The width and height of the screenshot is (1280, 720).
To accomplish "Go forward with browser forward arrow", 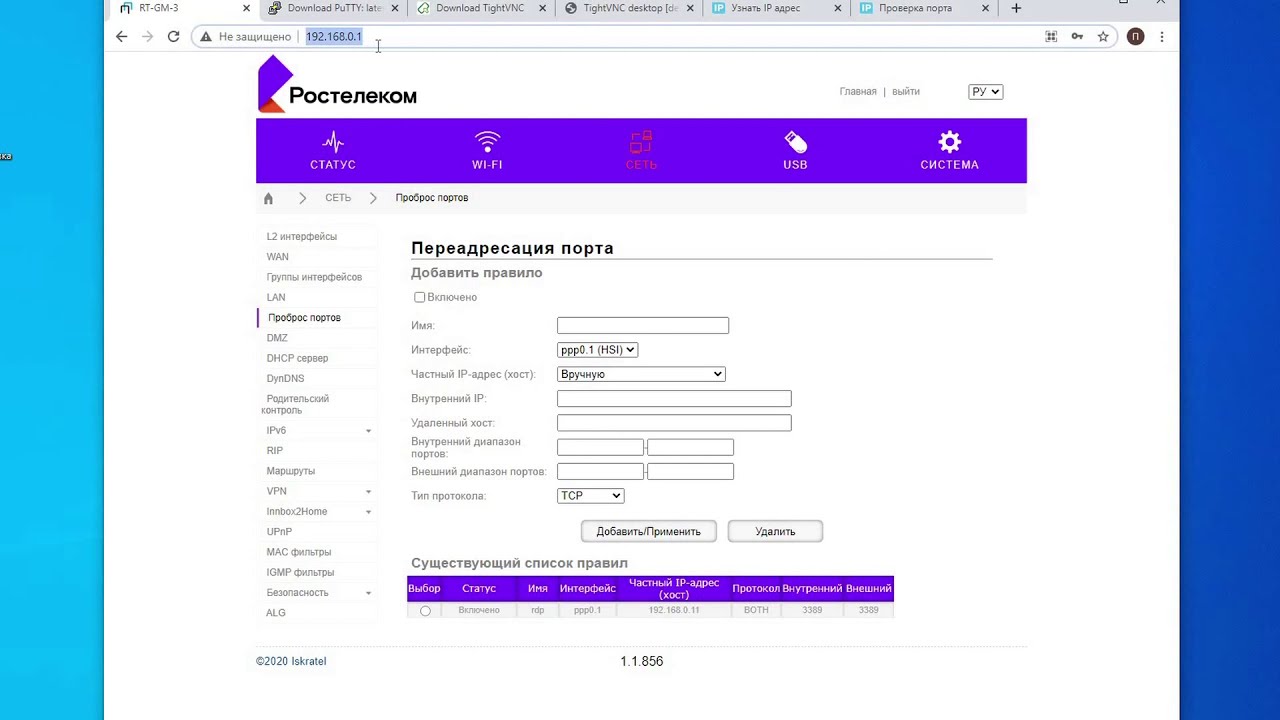I will click(x=147, y=36).
